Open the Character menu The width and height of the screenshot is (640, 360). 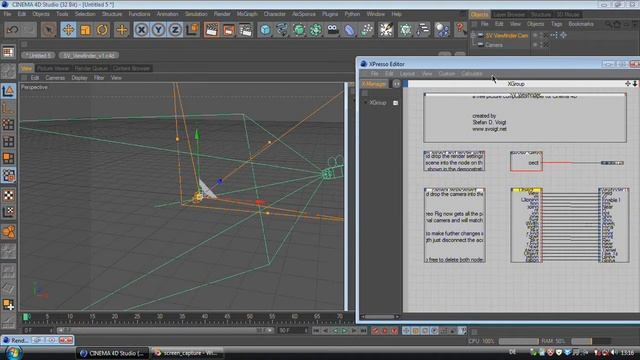pos(274,14)
